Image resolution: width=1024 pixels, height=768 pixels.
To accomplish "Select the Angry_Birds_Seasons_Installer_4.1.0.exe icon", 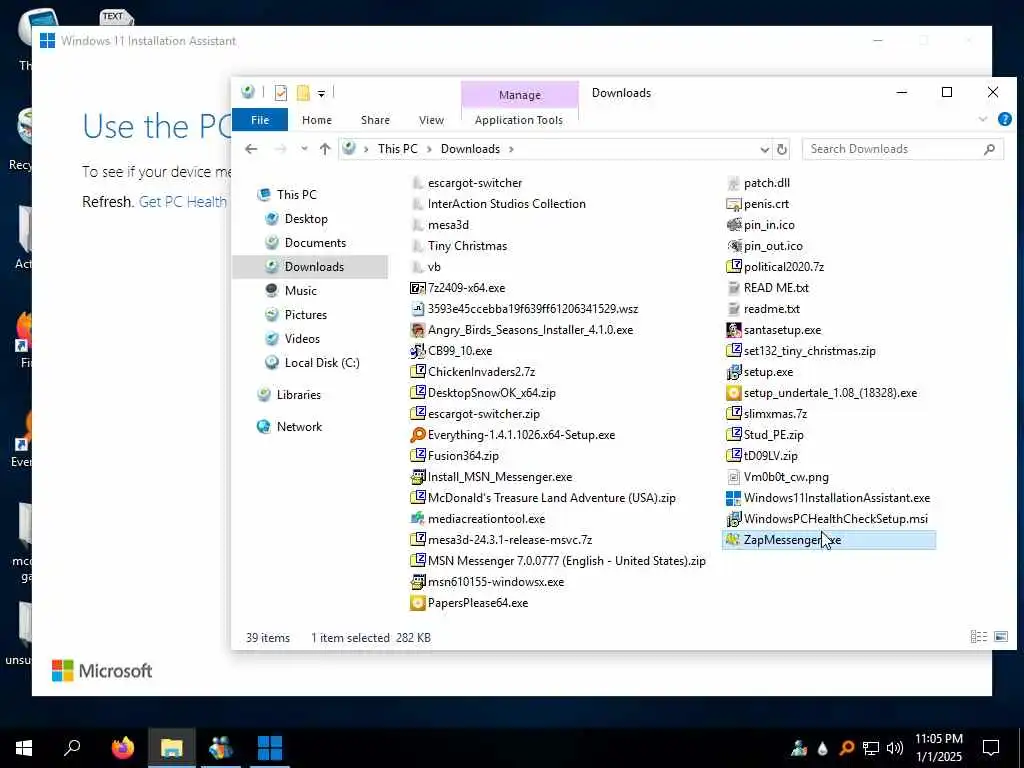I will click(417, 330).
